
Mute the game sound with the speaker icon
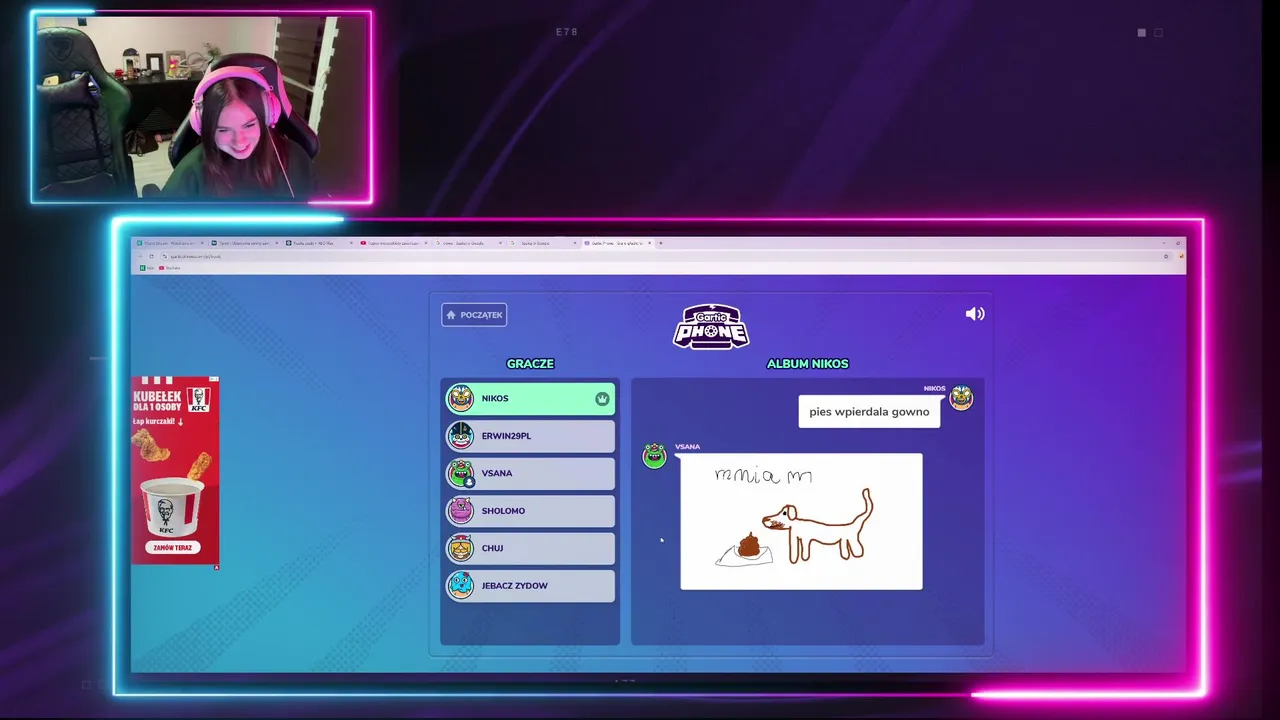point(975,314)
